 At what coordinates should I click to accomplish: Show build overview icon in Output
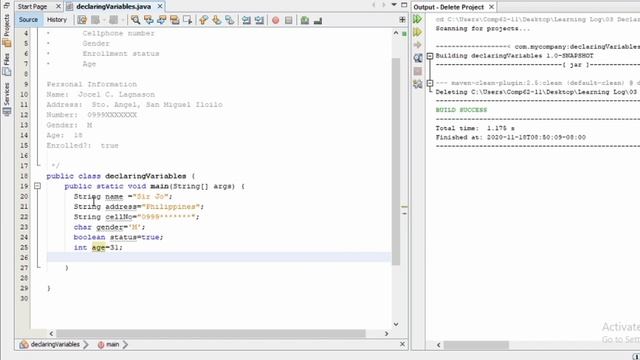point(418,58)
